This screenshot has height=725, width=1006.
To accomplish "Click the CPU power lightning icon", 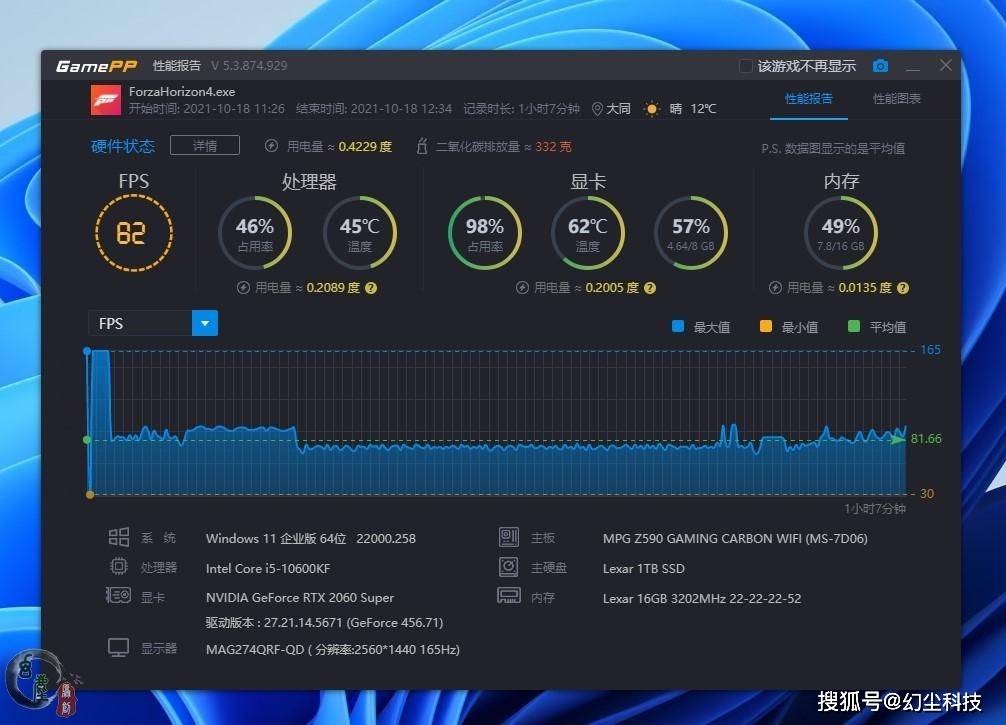I will (243, 288).
